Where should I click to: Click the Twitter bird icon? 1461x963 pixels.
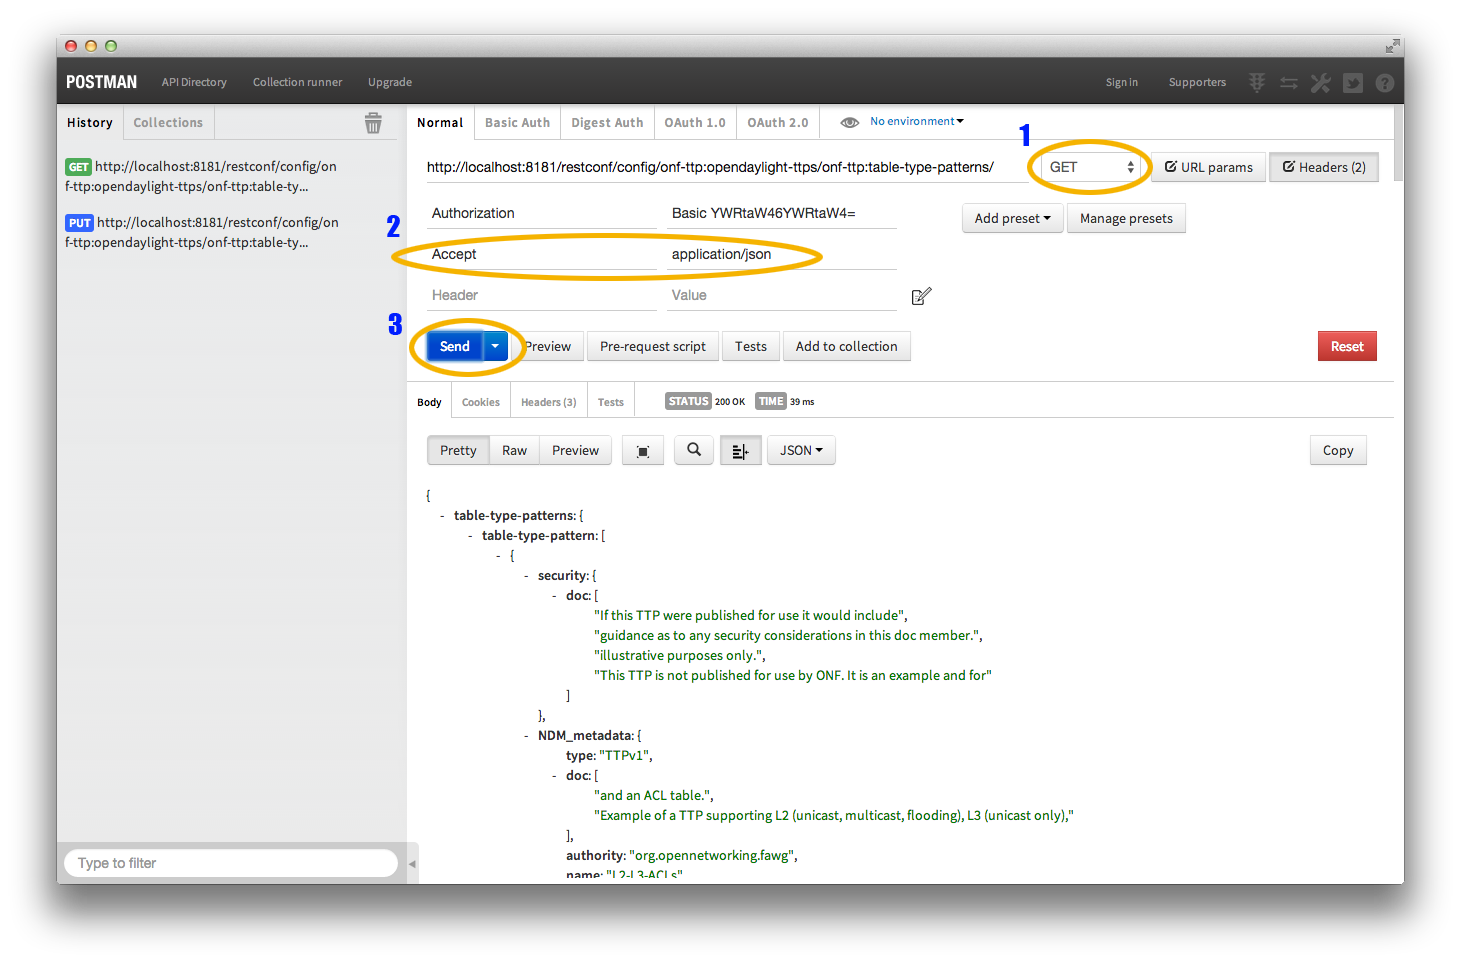pyautogui.click(x=1353, y=83)
